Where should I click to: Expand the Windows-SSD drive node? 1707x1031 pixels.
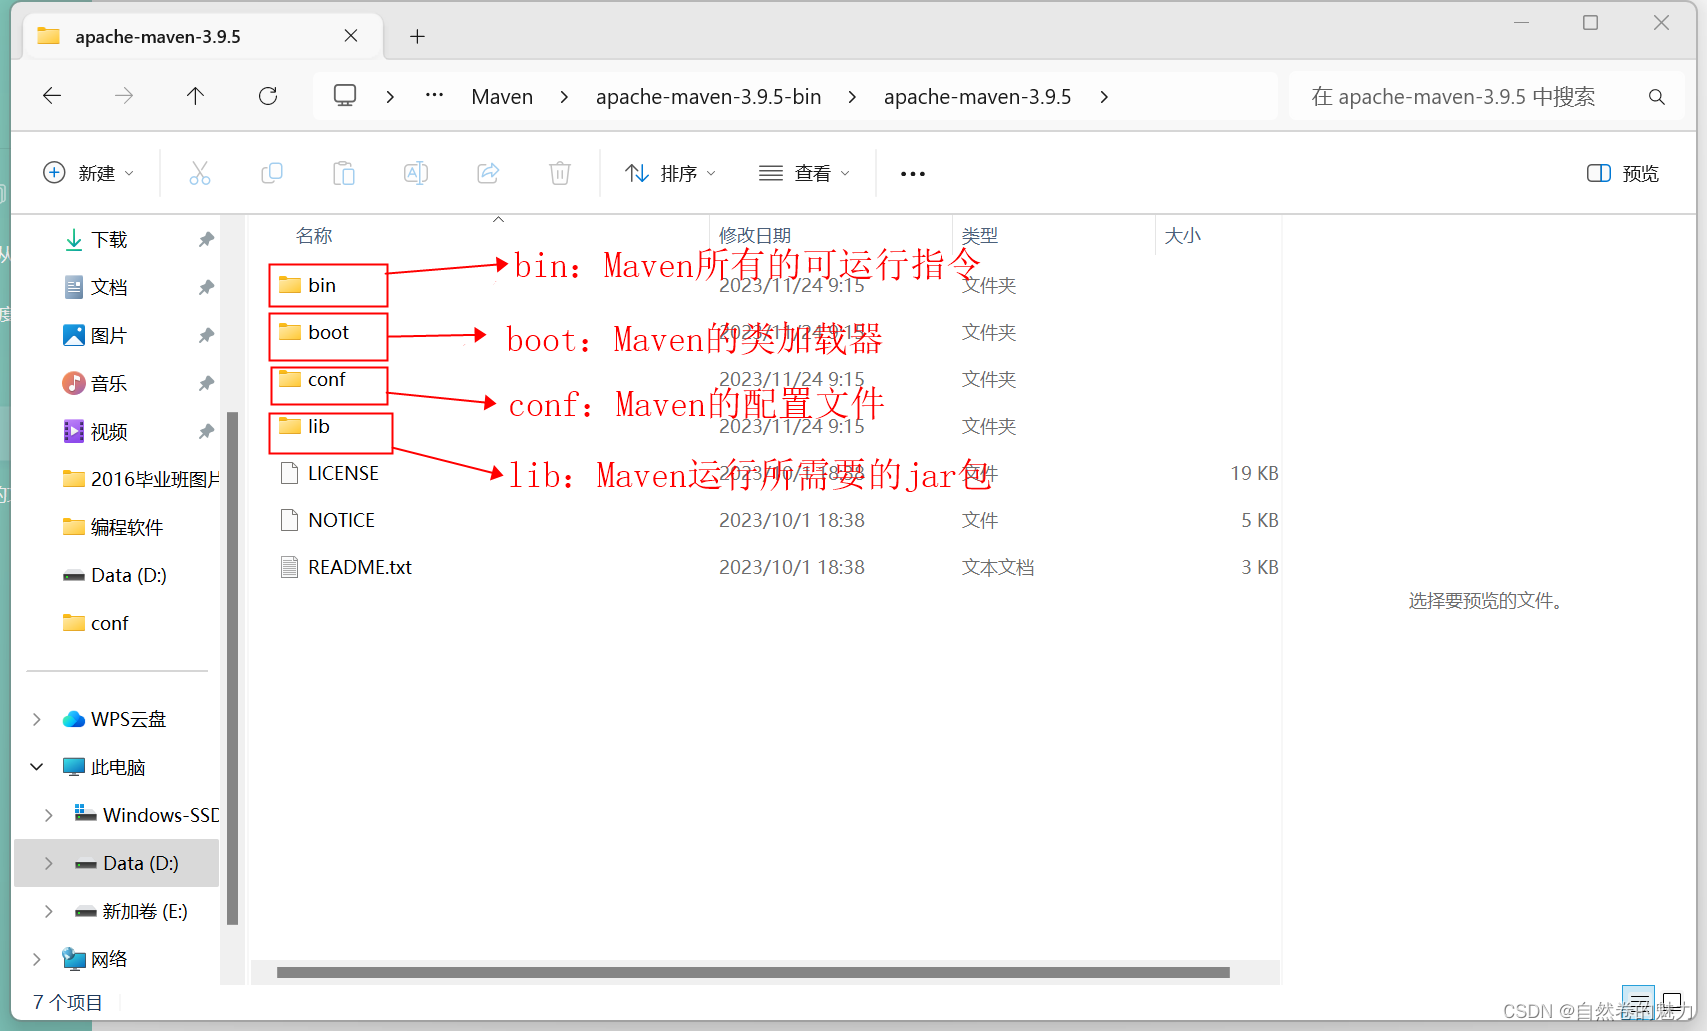pyautogui.click(x=49, y=815)
